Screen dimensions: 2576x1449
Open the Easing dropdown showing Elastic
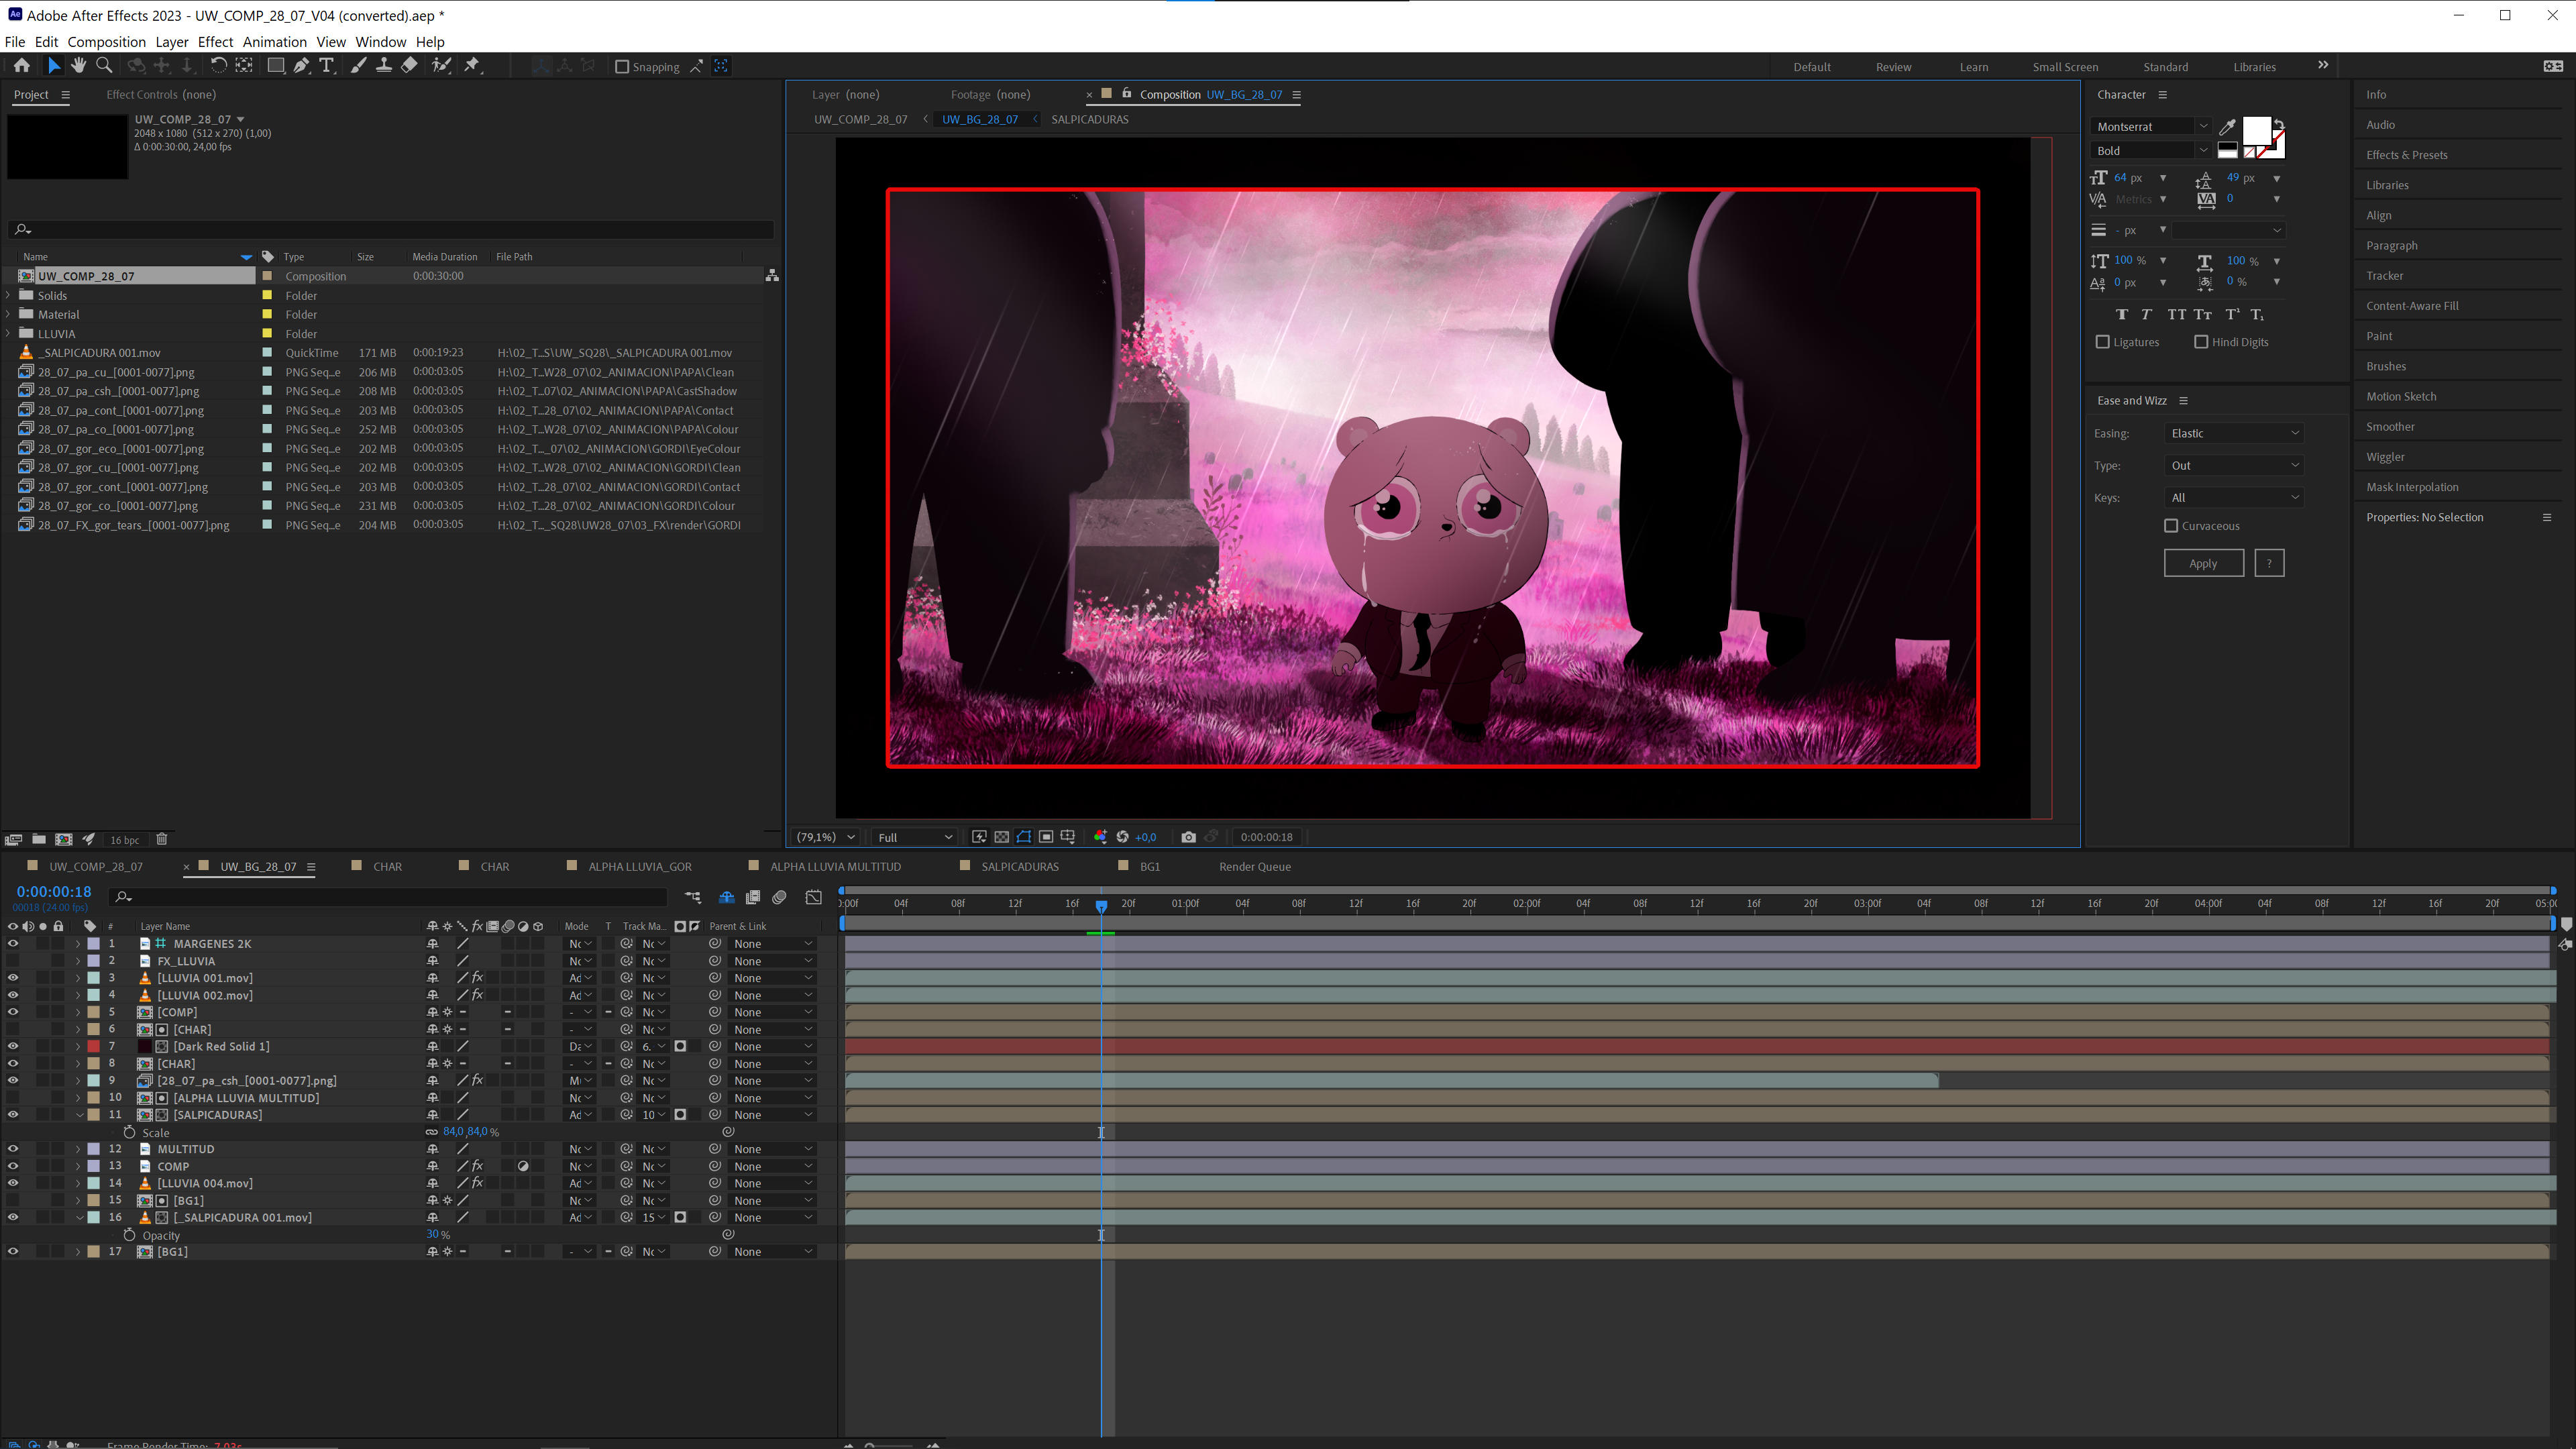(x=2234, y=433)
